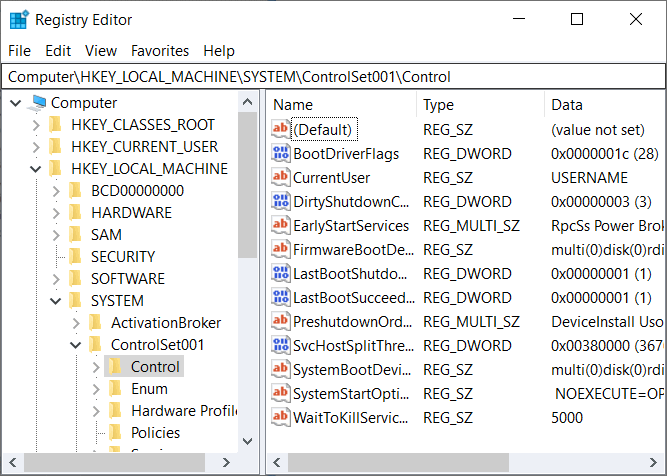Screen dimensions: 667x476
Task: Click tree pane scroll right arrow
Action: 226,462
